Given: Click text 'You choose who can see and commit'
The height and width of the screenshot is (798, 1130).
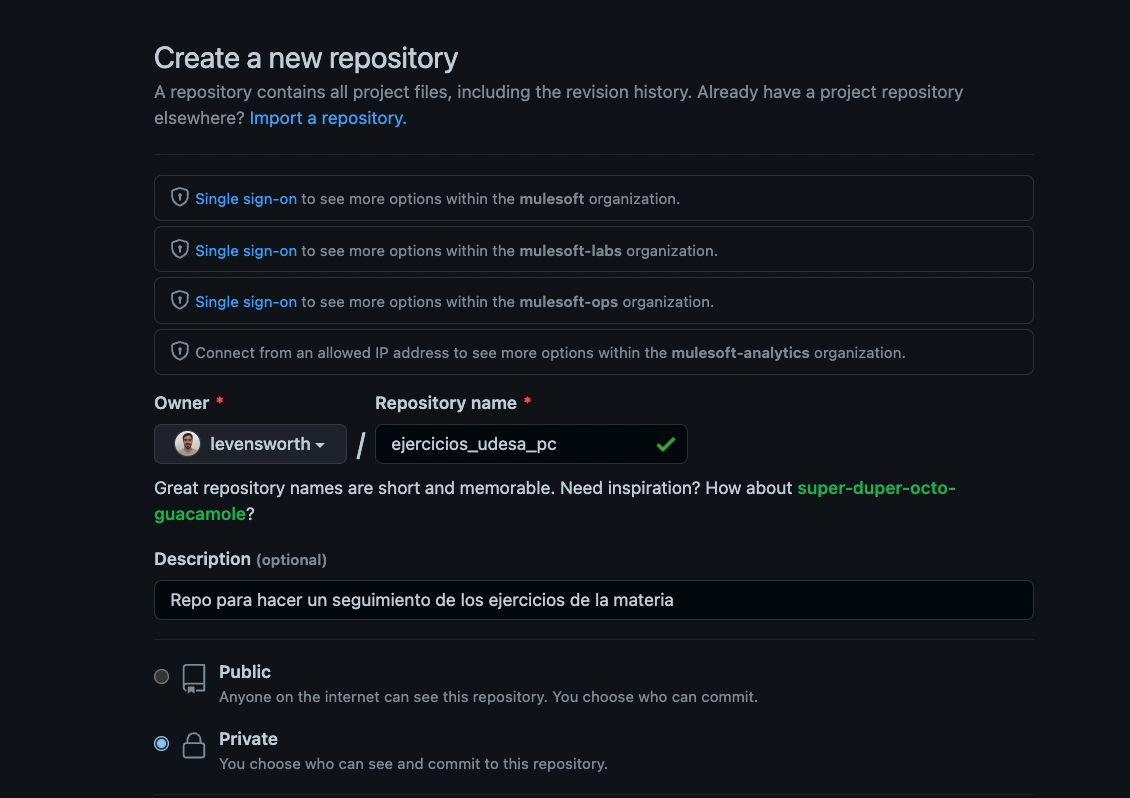Looking at the screenshot, I should pyautogui.click(x=348, y=764).
